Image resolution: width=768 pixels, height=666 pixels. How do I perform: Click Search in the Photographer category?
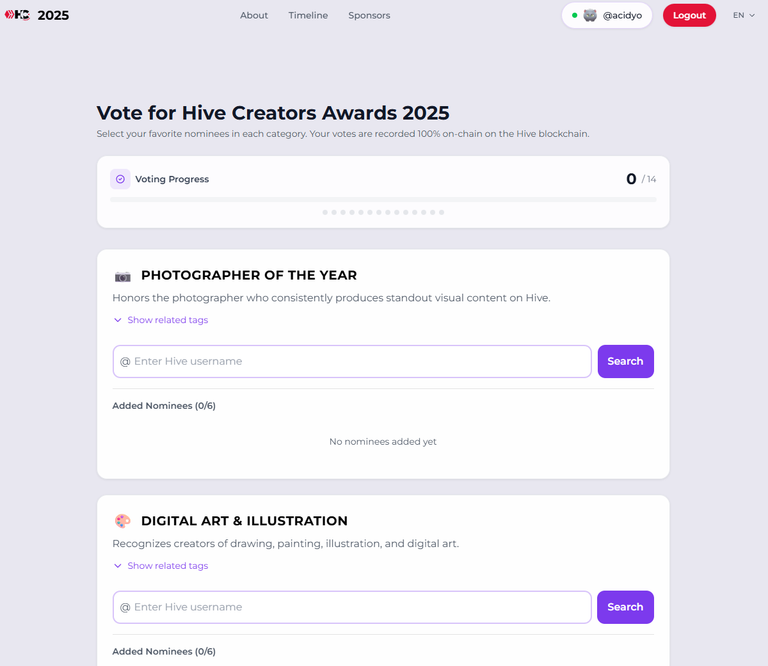coord(625,361)
